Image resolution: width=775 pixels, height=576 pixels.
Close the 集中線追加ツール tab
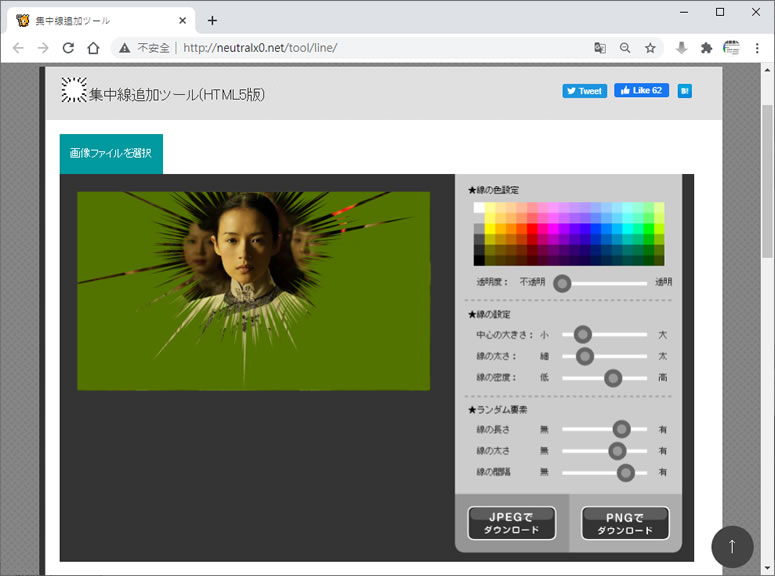[182, 20]
